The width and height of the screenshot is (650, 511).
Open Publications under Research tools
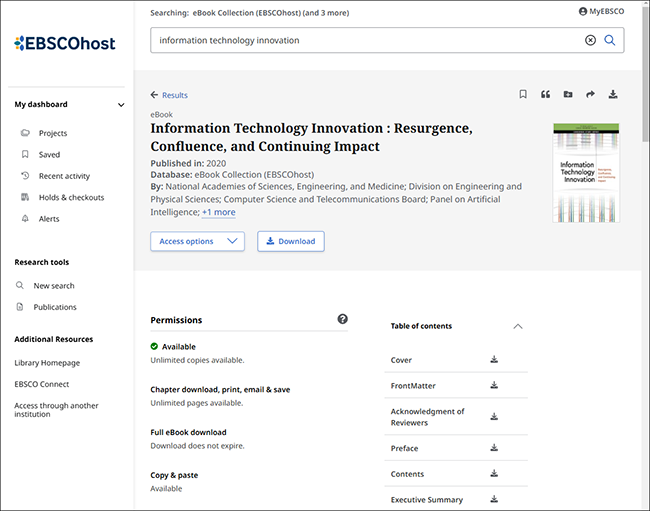pos(55,307)
